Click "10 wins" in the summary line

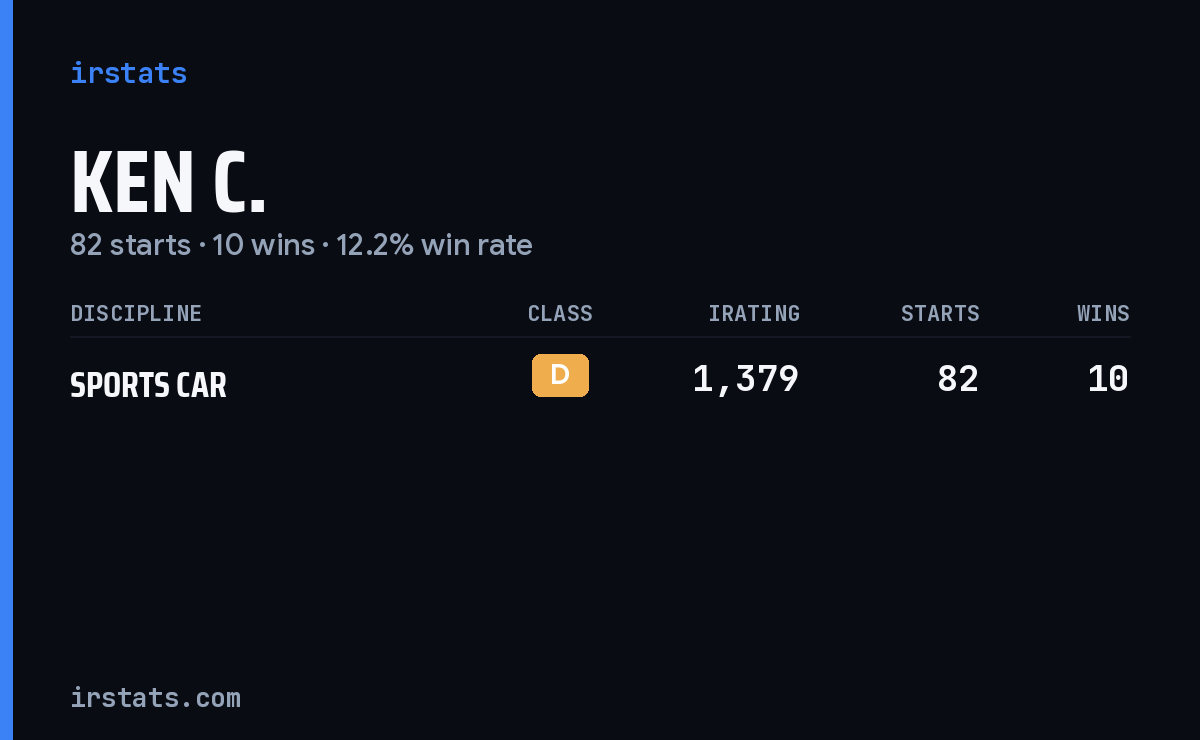pos(263,245)
